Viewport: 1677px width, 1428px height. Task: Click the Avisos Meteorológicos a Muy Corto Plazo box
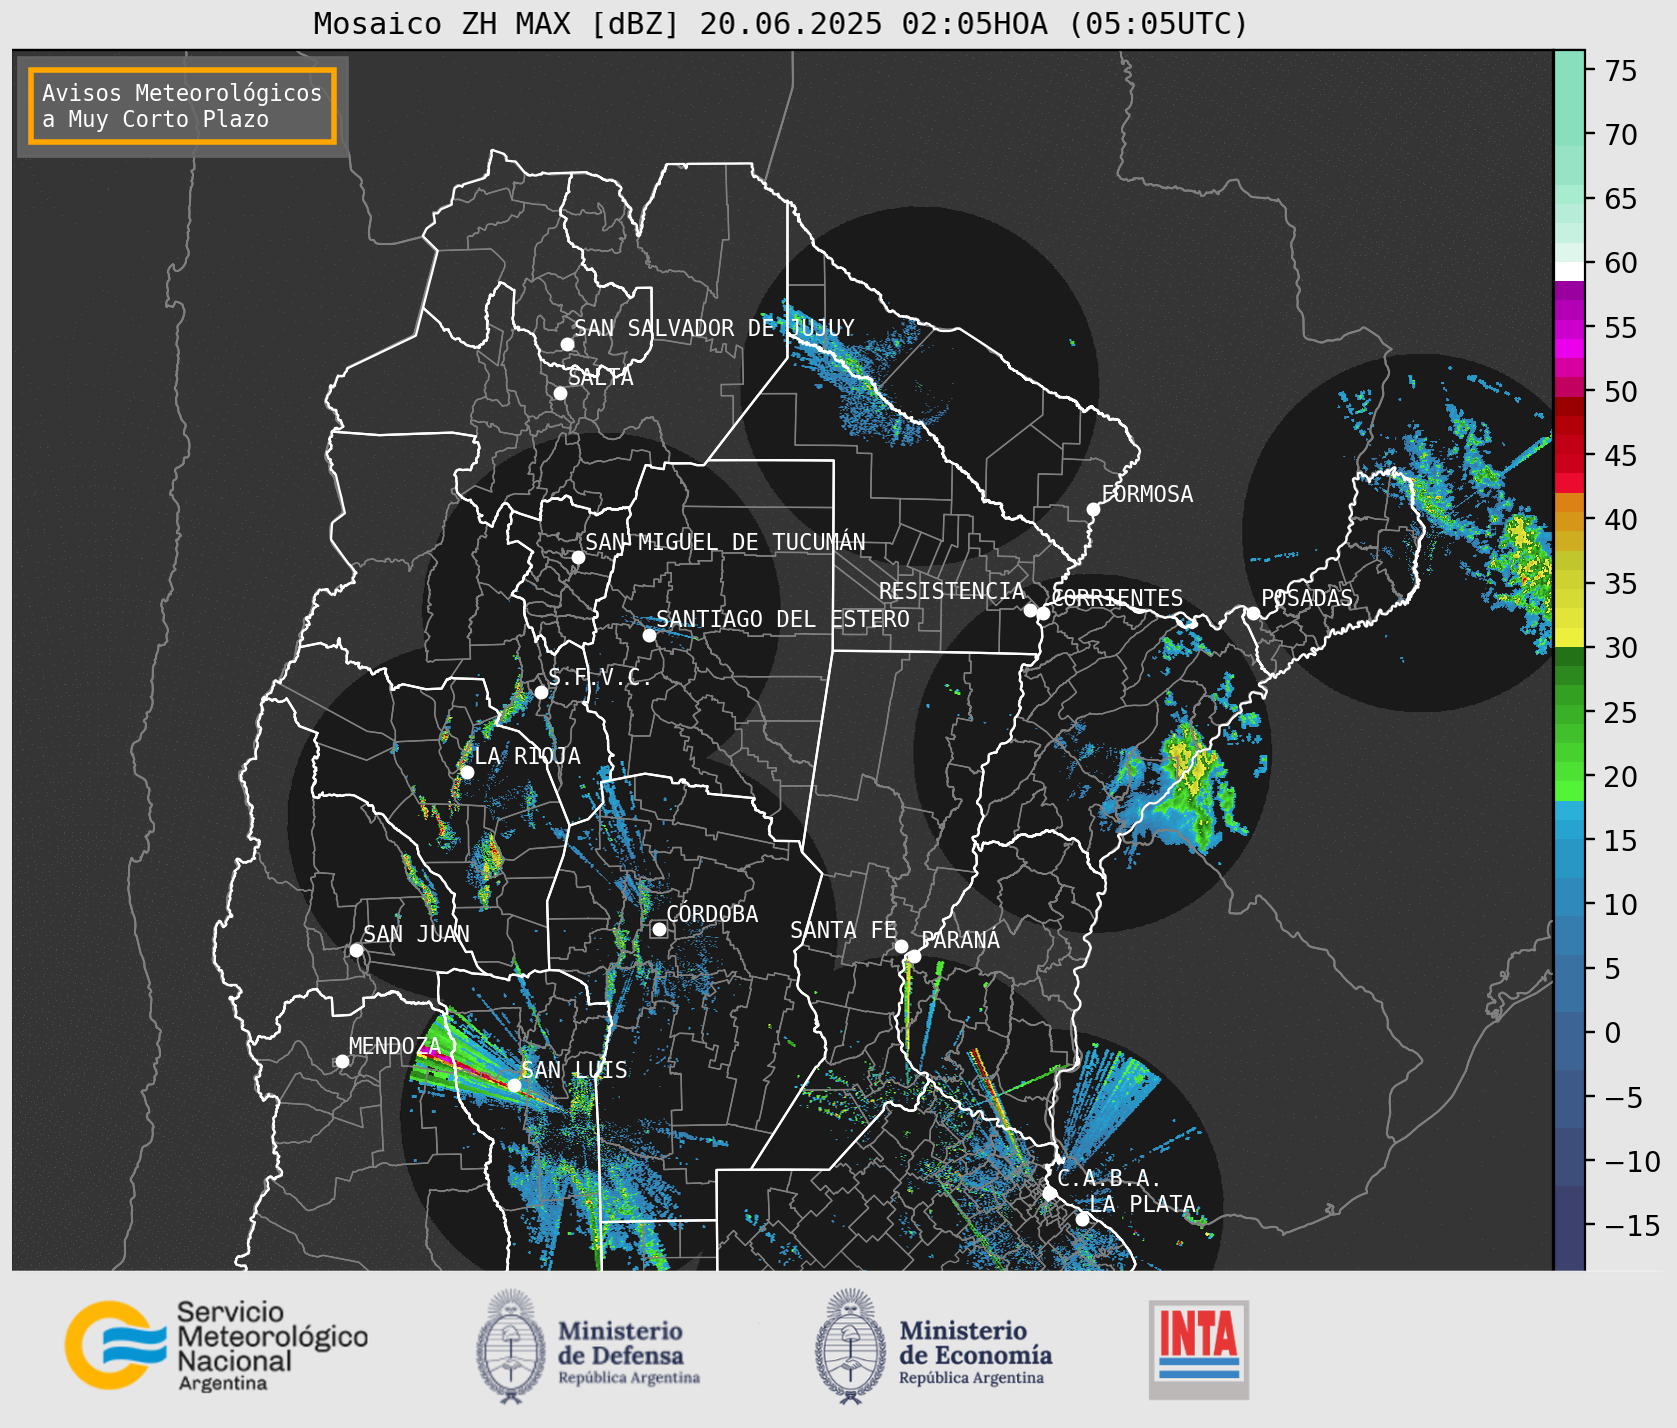coord(182,106)
